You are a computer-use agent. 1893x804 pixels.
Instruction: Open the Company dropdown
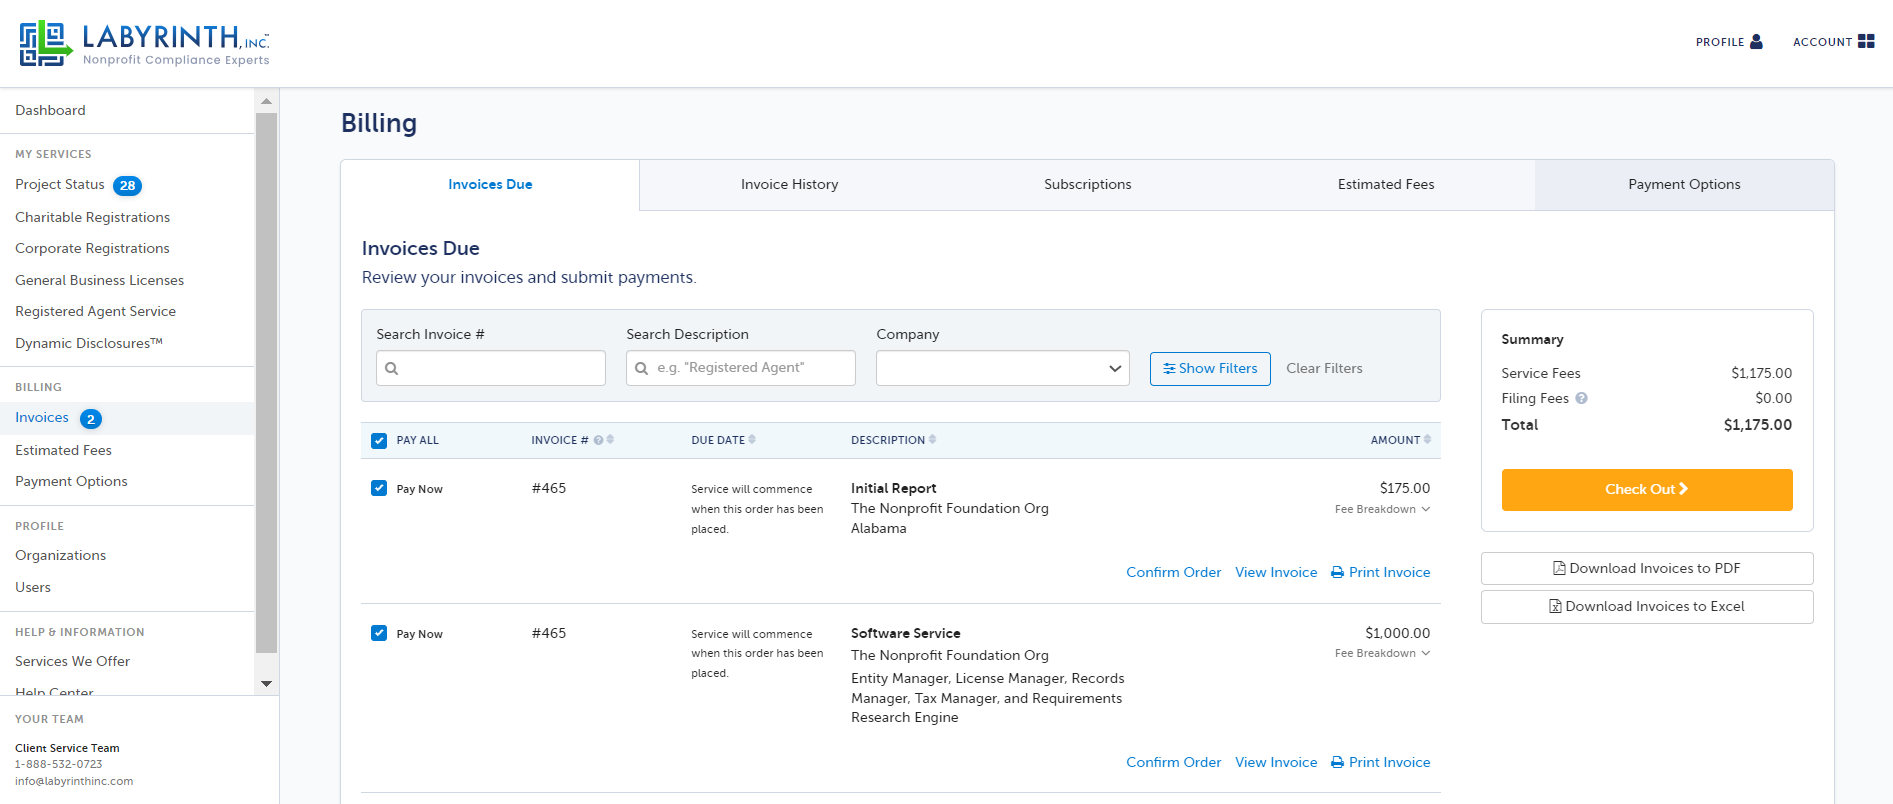[x=1003, y=368]
